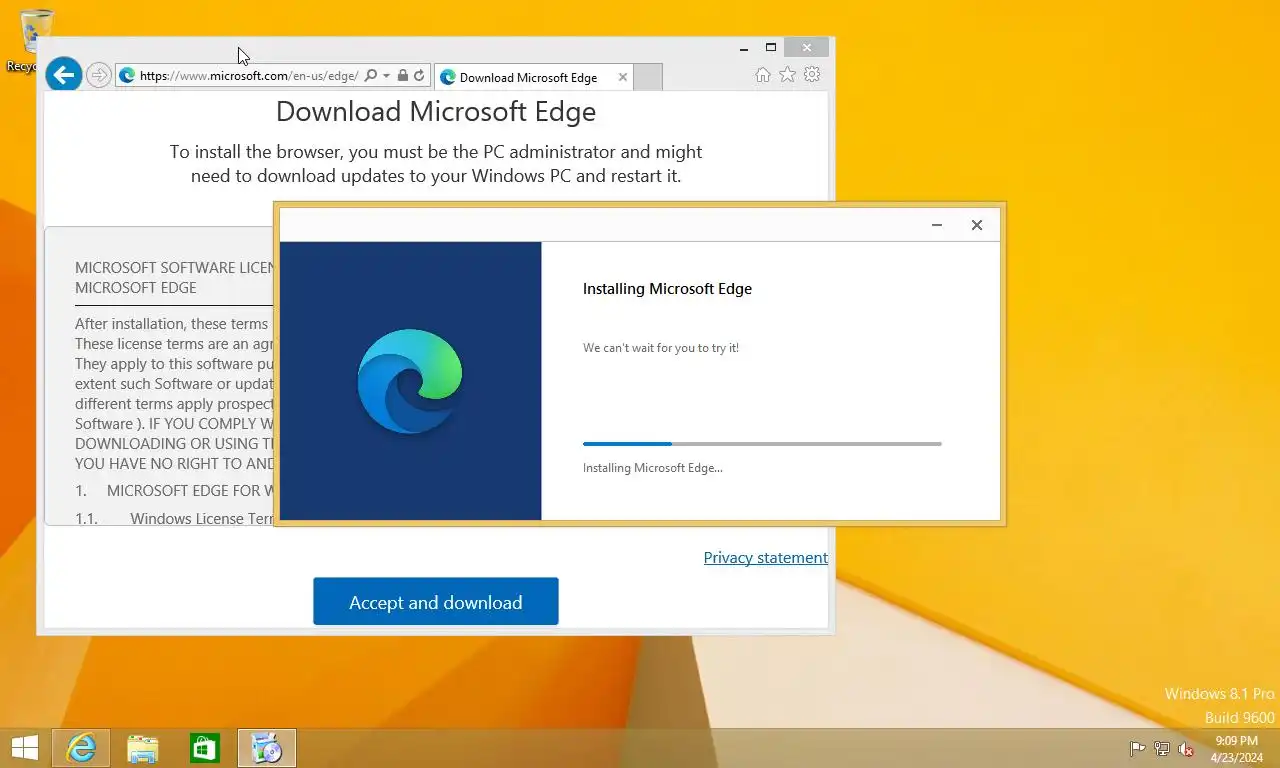Go to the browser home page
This screenshot has width=1280, height=768.
click(x=763, y=75)
